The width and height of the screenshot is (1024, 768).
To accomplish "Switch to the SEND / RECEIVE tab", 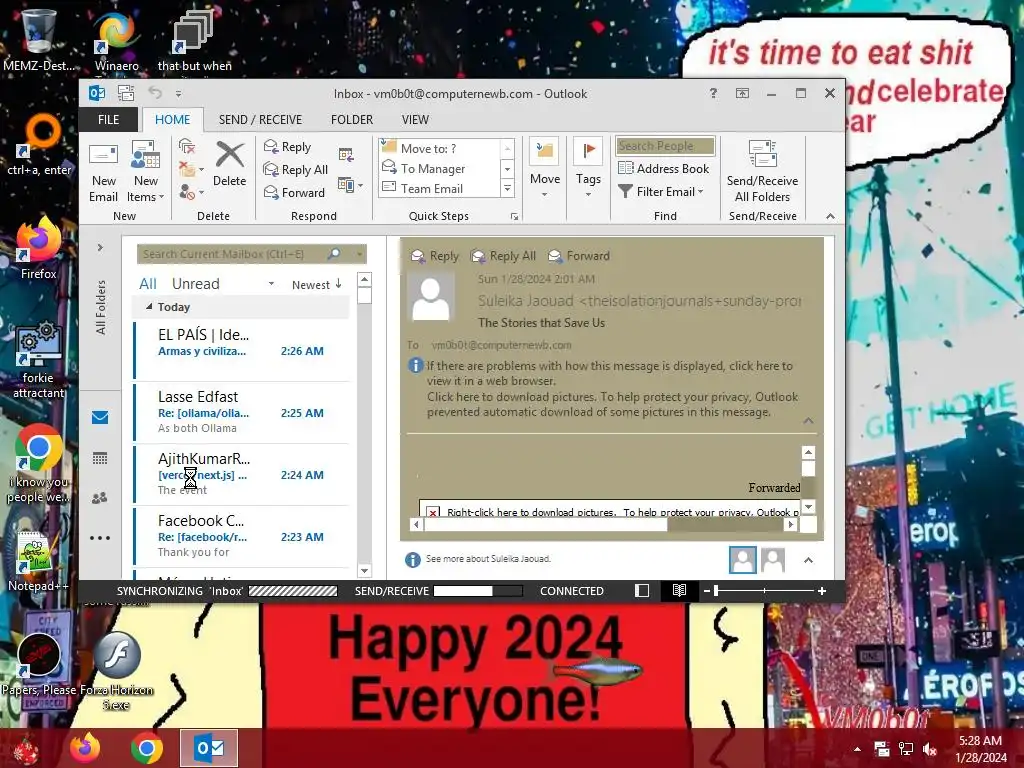I will click(260, 120).
